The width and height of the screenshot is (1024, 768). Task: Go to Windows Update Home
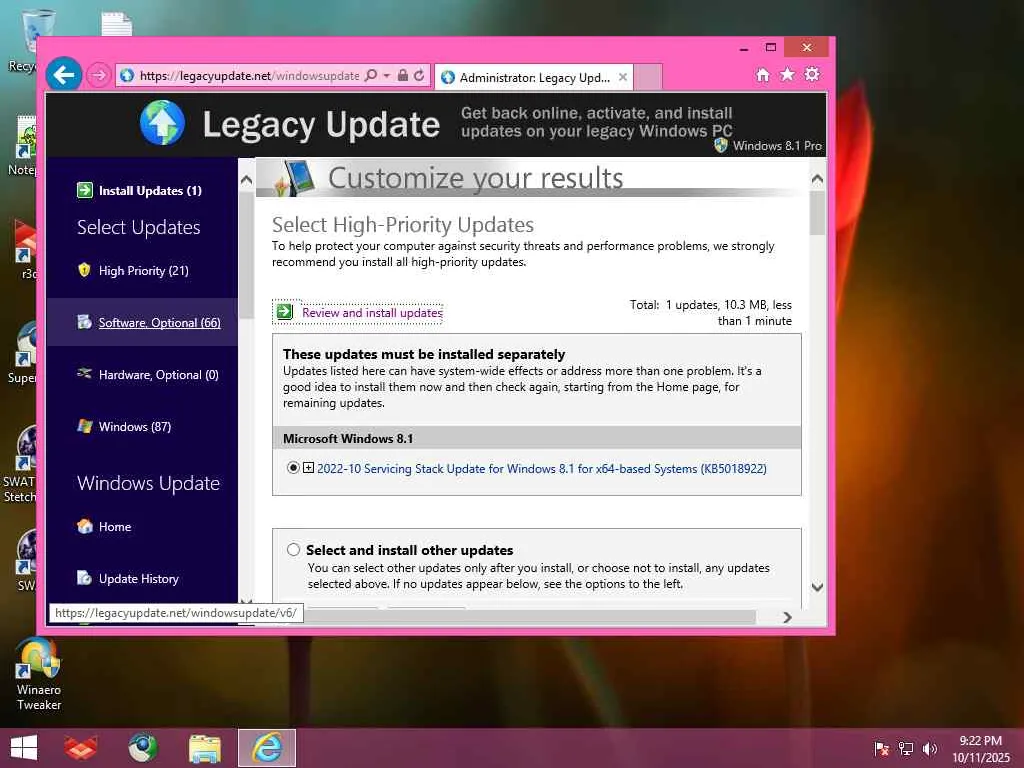115,526
